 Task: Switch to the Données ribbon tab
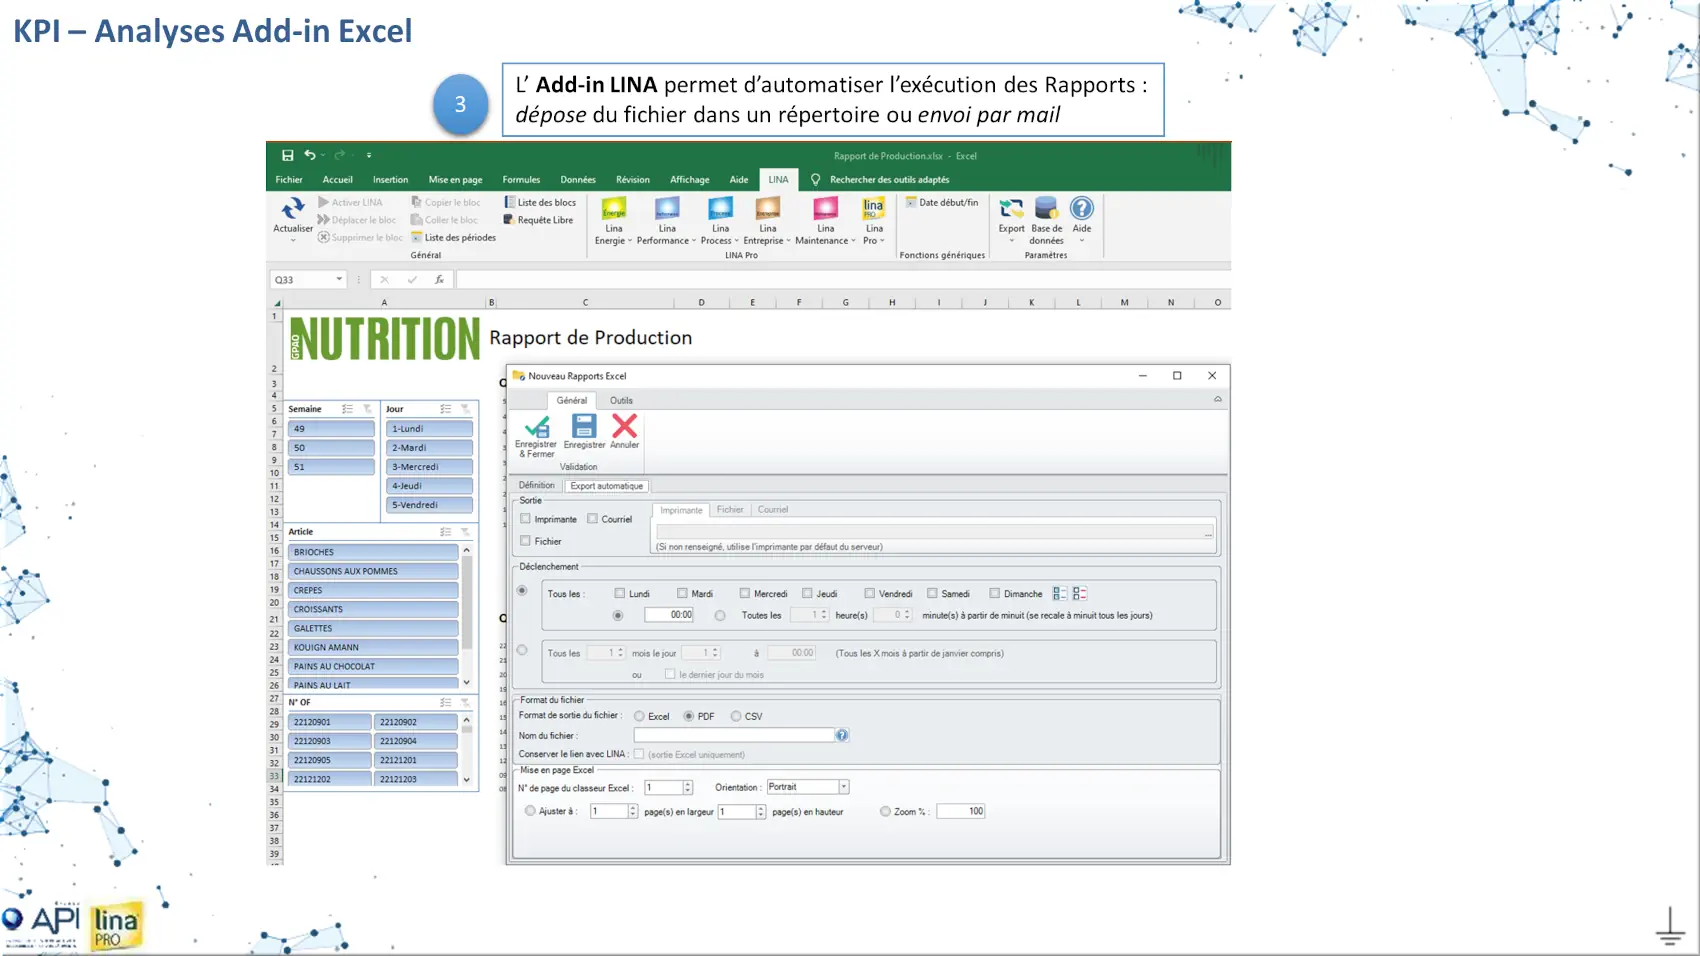[x=578, y=180]
